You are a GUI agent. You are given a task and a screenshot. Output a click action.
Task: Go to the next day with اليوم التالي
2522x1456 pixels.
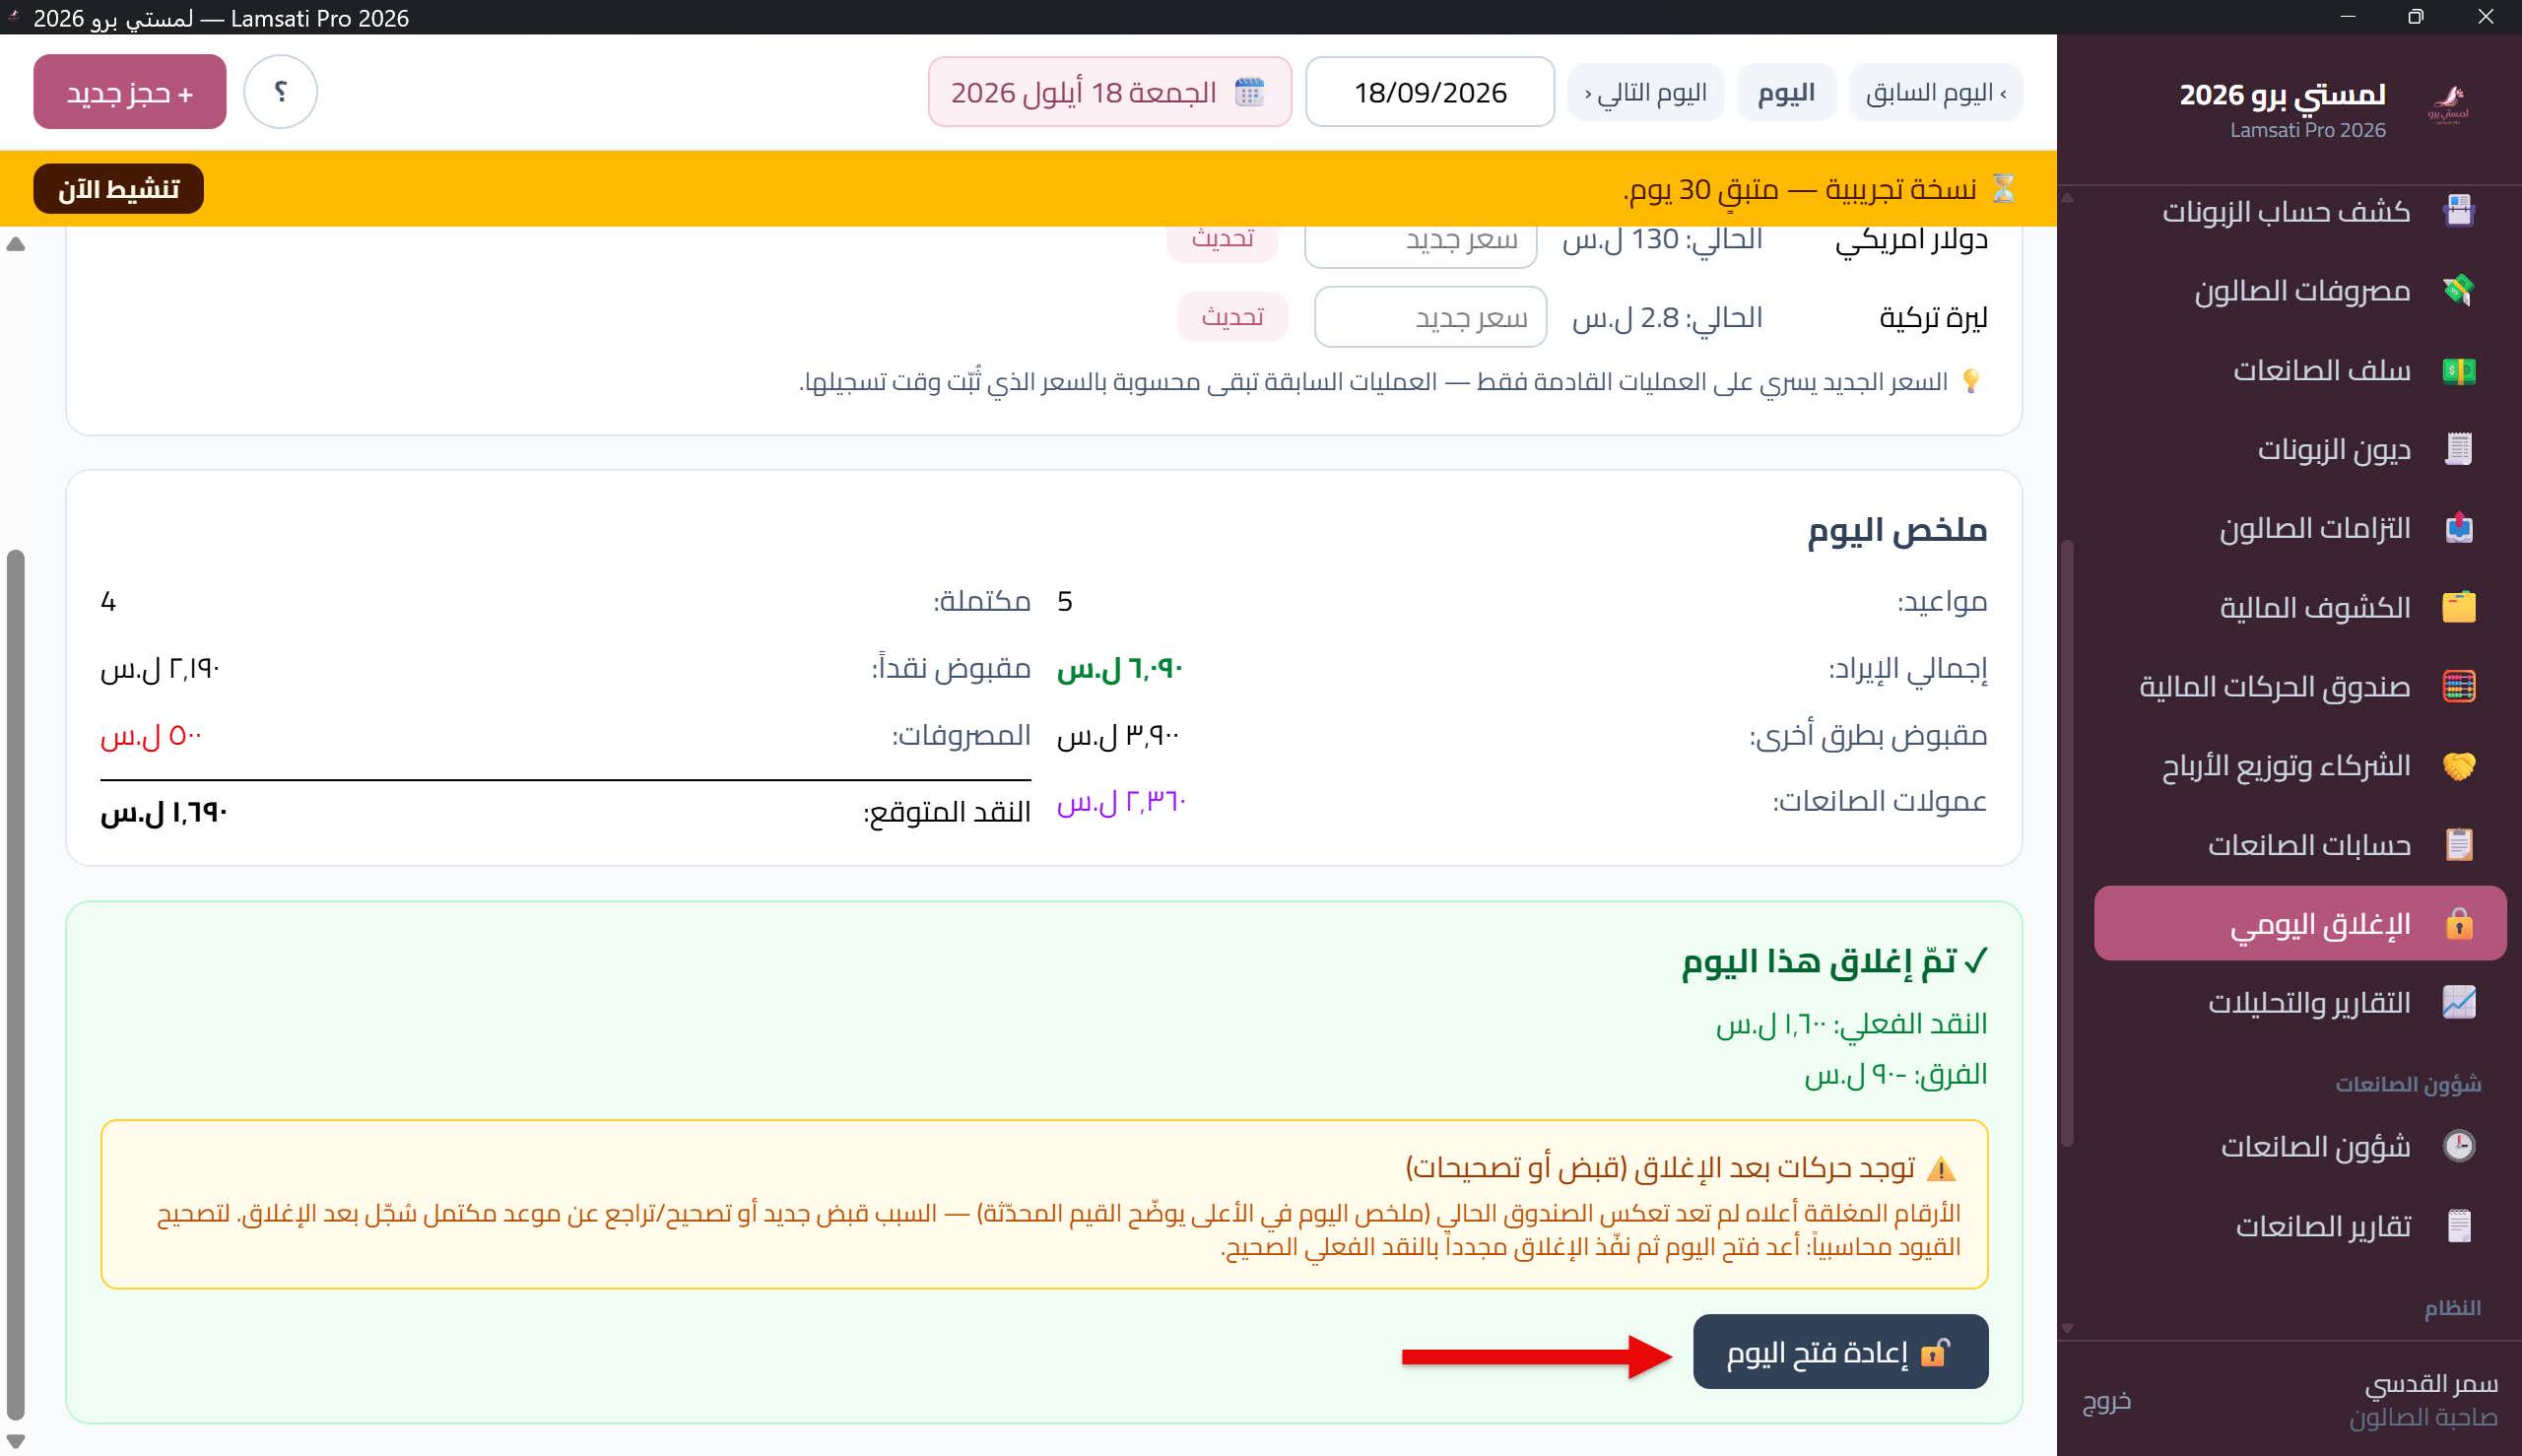click(1645, 92)
